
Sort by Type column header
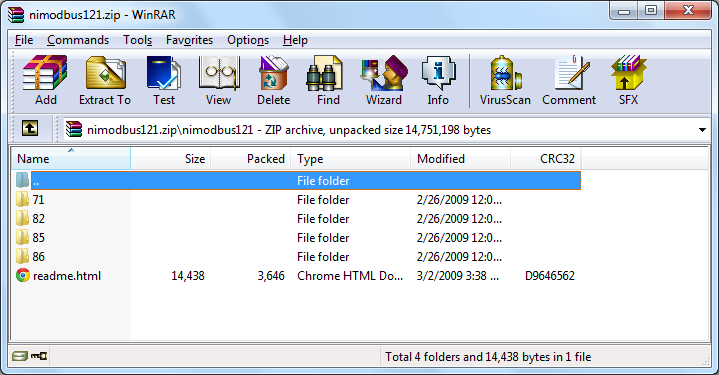350,158
